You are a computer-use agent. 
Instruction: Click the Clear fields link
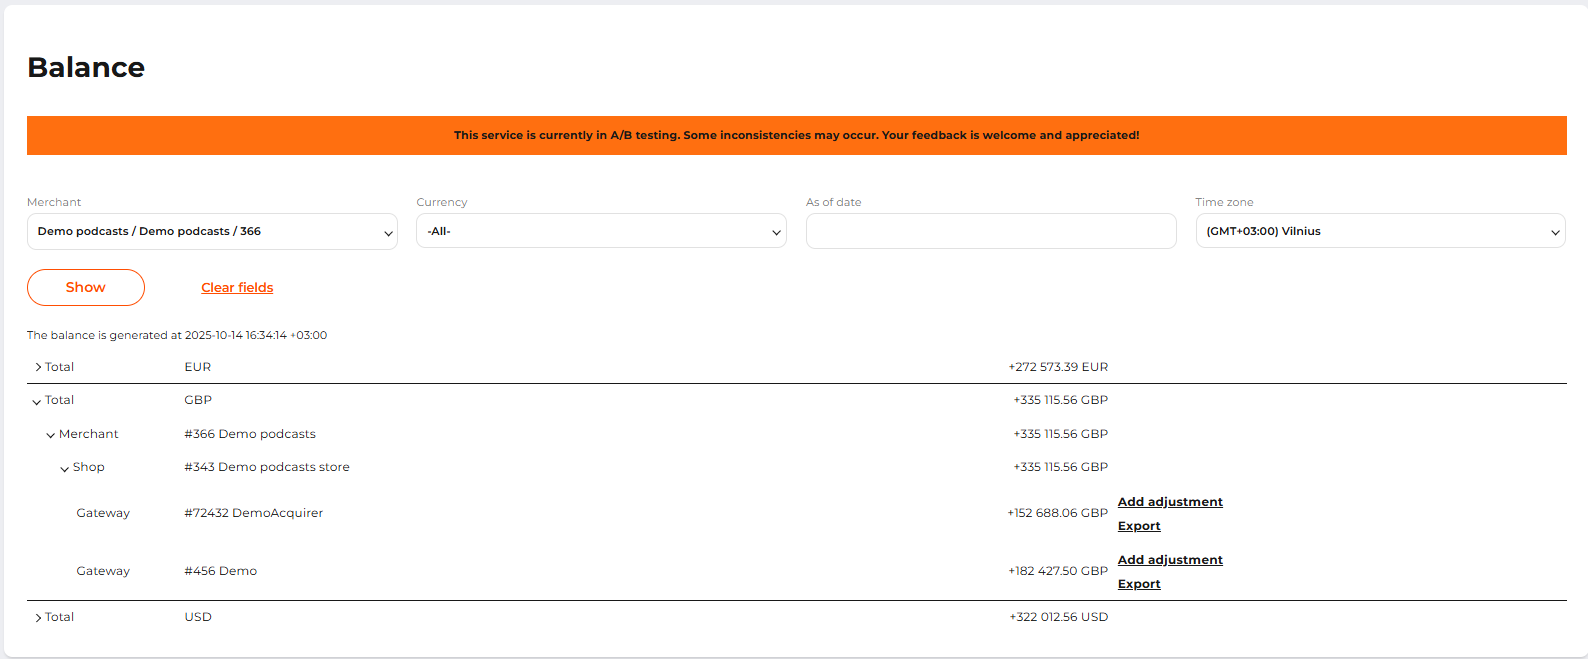click(x=237, y=288)
